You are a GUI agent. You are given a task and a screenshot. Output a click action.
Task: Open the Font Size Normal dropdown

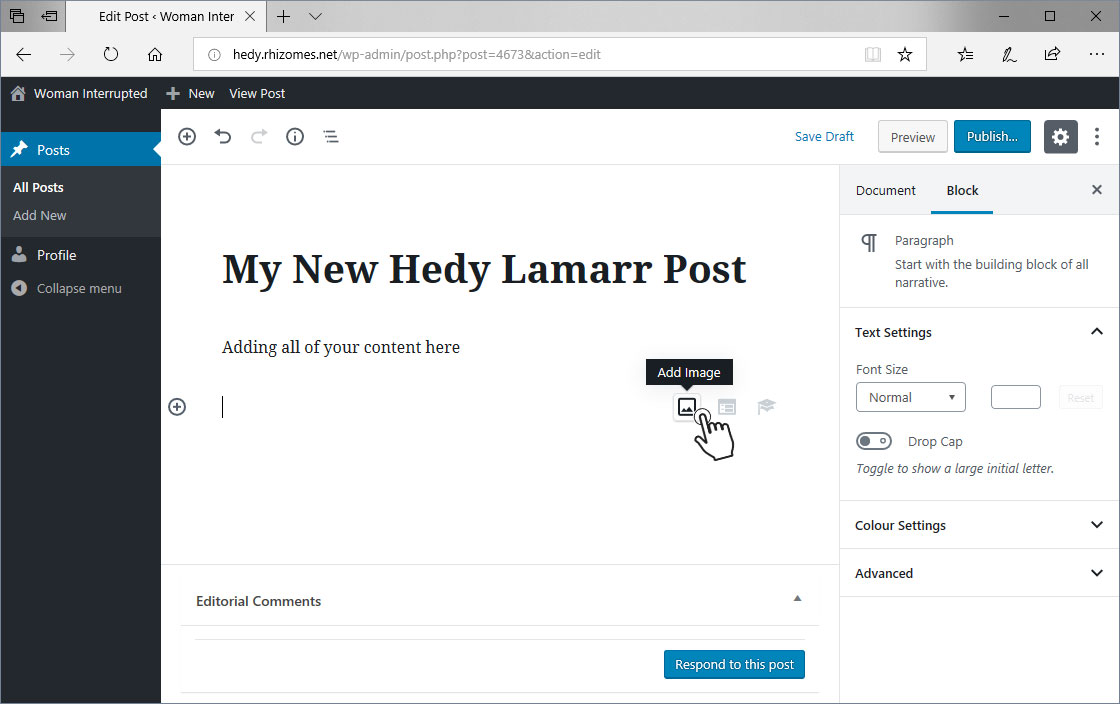(911, 397)
